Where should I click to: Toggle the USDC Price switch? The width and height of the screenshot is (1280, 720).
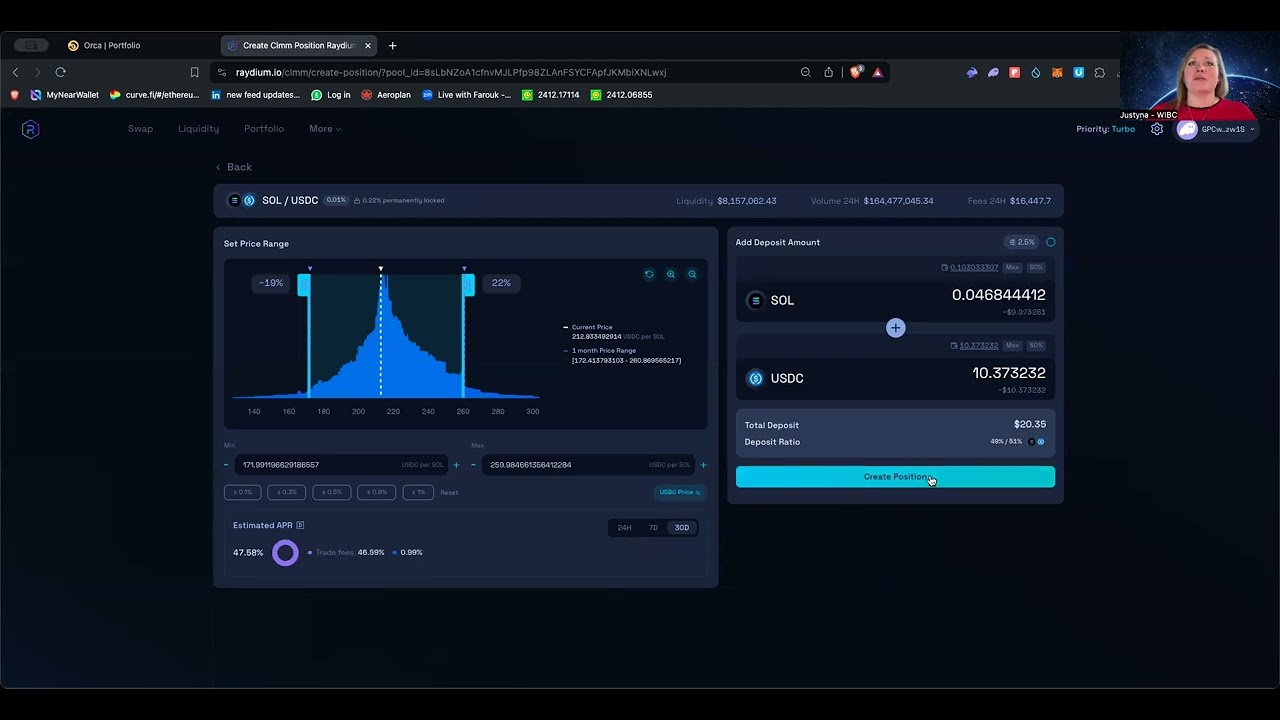(680, 492)
